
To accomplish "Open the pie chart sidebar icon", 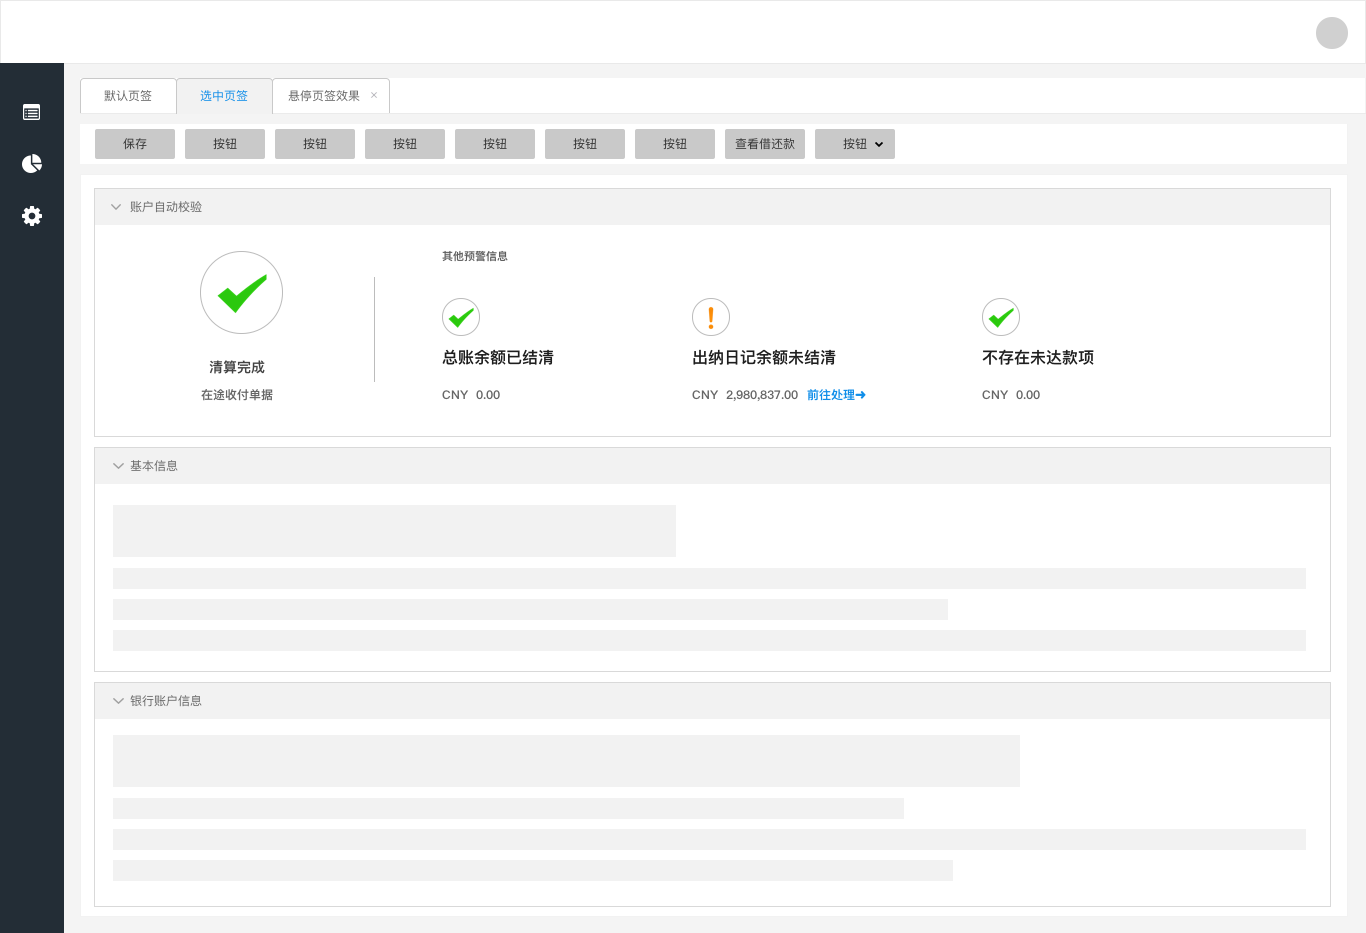I will (32, 163).
